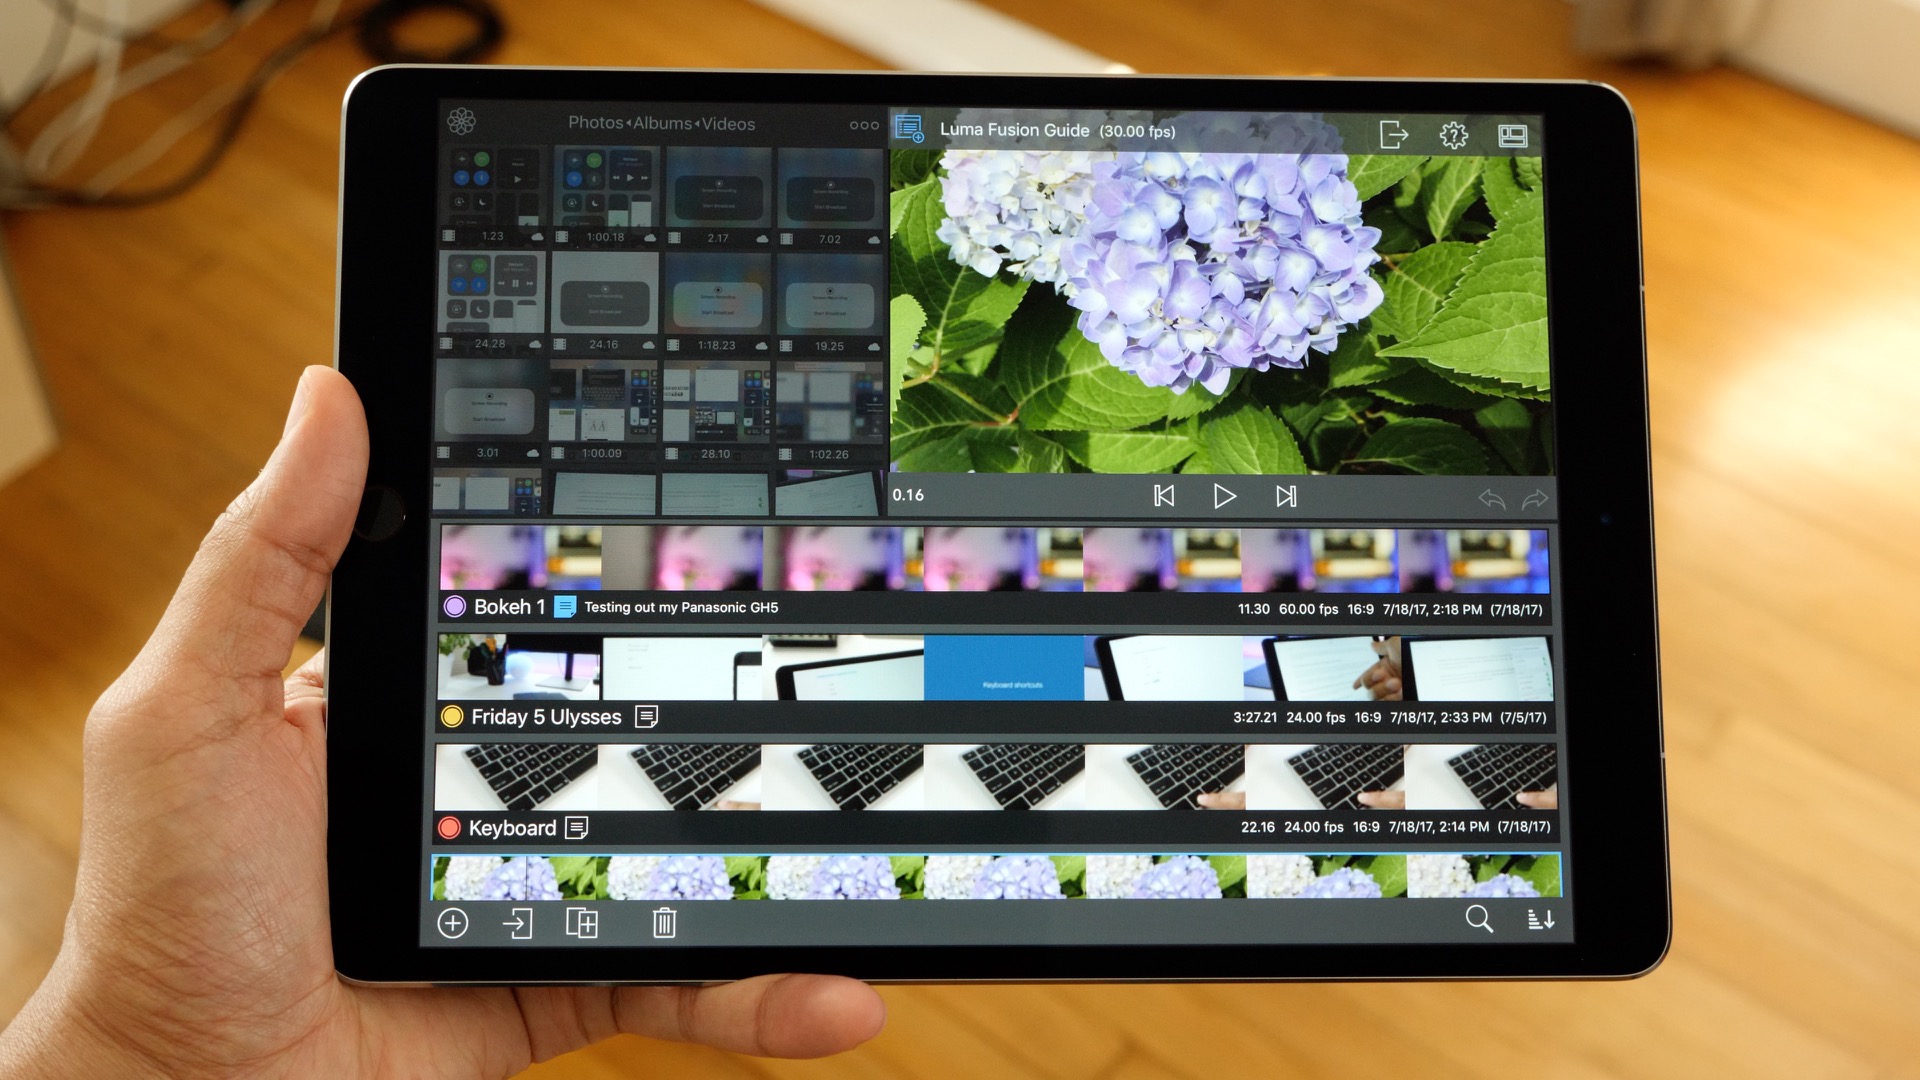Viewport: 1920px width, 1080px height.
Task: Tap the 22.16 duration on Keyboard
Action: [x=1258, y=827]
